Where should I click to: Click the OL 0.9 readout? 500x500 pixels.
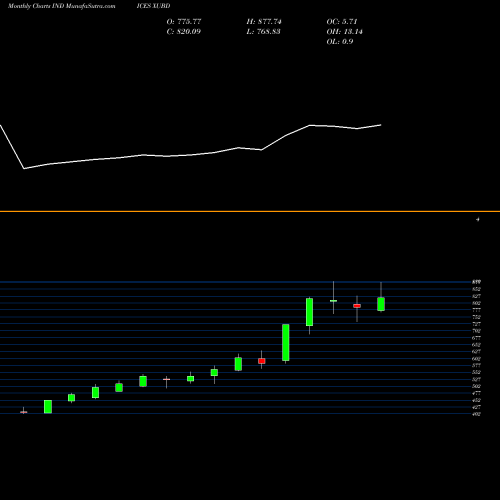tap(340, 42)
